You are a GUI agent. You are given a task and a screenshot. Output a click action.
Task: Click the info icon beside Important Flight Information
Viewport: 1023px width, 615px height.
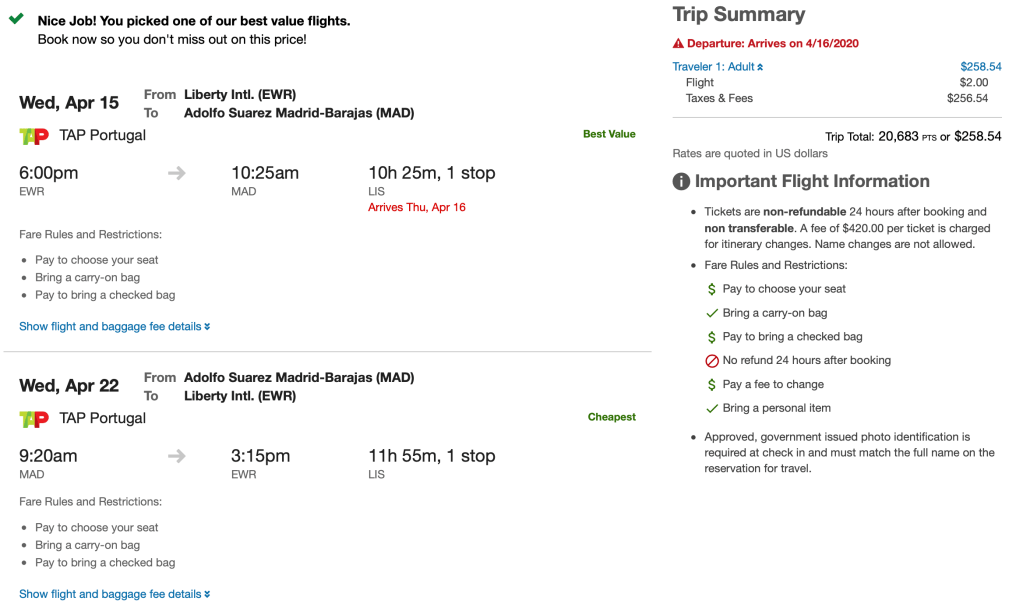coord(681,182)
